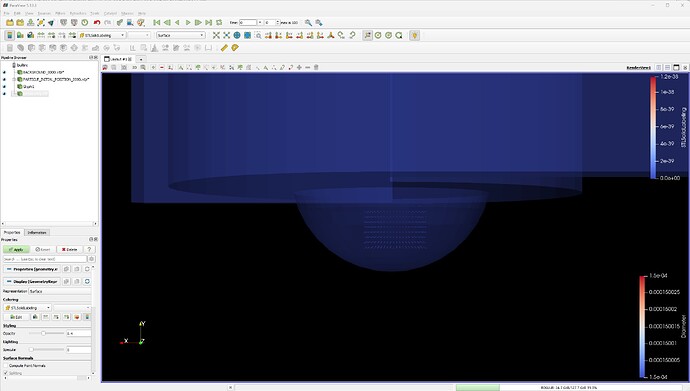
Task: Toggle the Splitting checkbox
Action: (x=6, y=373)
